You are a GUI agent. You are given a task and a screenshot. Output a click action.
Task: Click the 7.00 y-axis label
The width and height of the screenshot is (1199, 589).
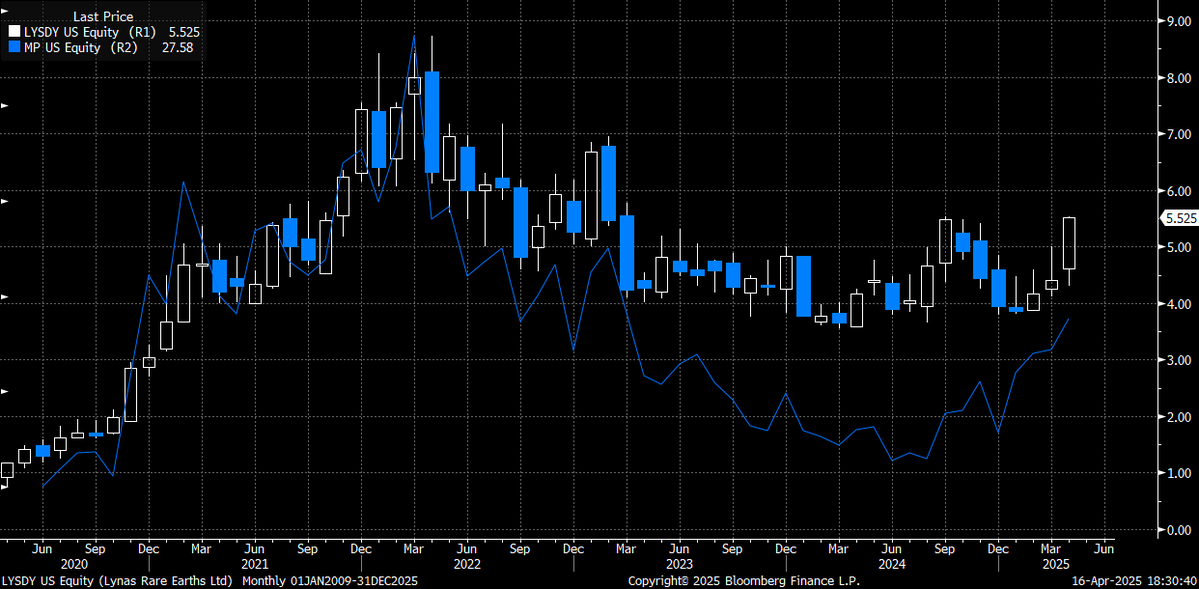point(1178,135)
